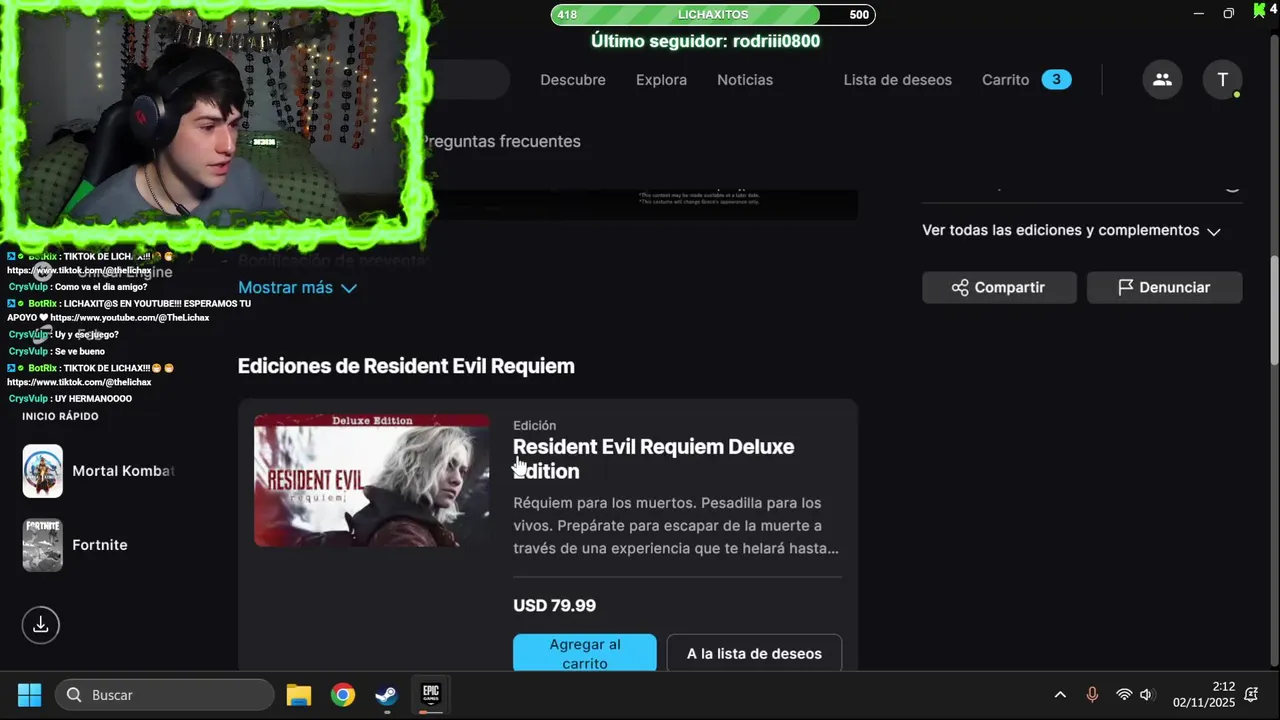
Task: Click the Denunciar button
Action: coord(1164,287)
